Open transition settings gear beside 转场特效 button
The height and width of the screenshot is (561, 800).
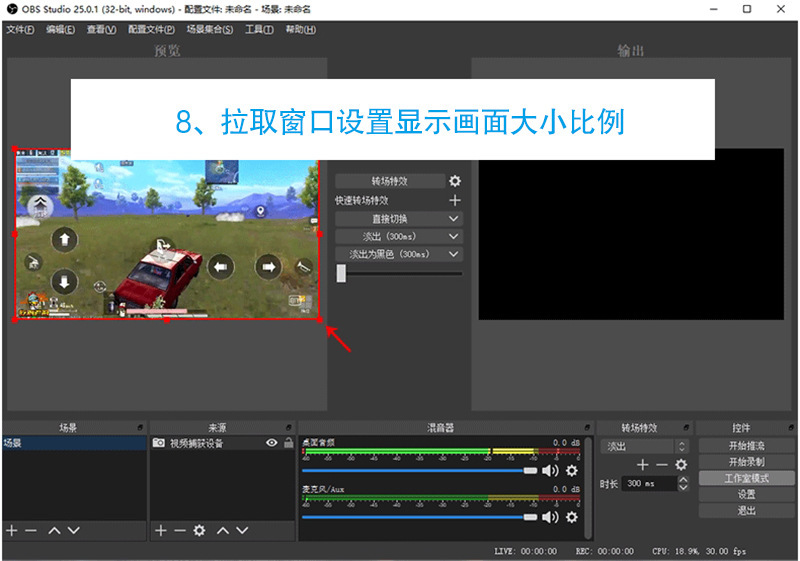tap(455, 181)
